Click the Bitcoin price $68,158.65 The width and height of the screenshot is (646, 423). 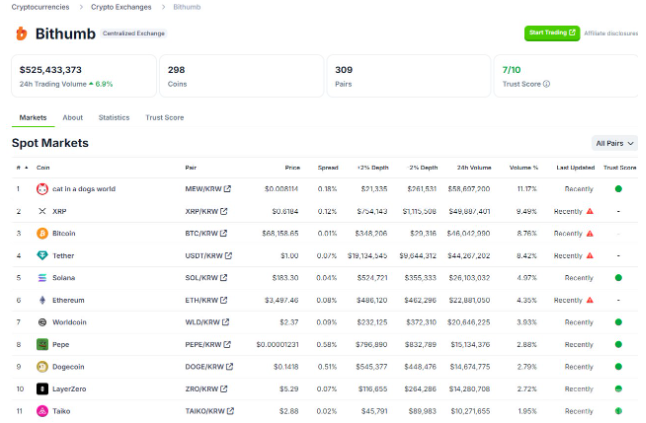pyautogui.click(x=280, y=234)
